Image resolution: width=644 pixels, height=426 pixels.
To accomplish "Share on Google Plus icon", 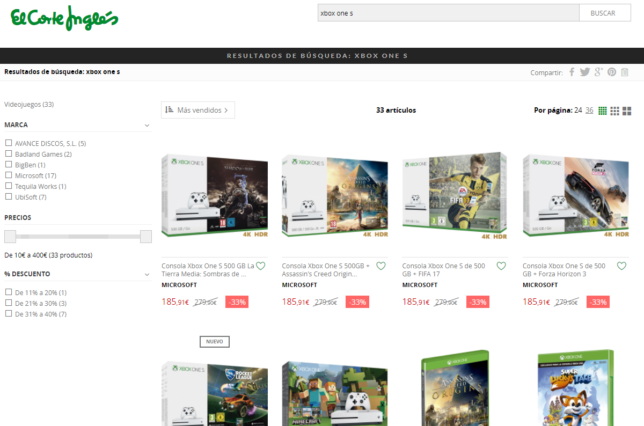I will tap(599, 72).
